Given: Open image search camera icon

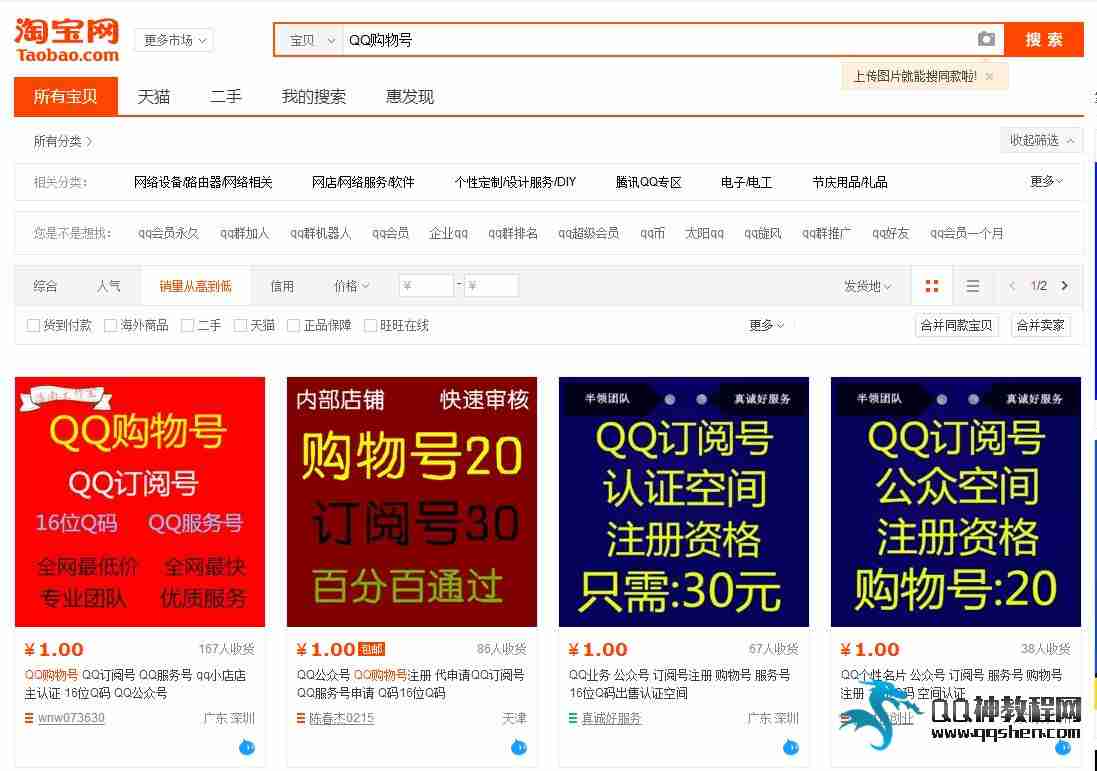Looking at the screenshot, I should click(x=986, y=39).
